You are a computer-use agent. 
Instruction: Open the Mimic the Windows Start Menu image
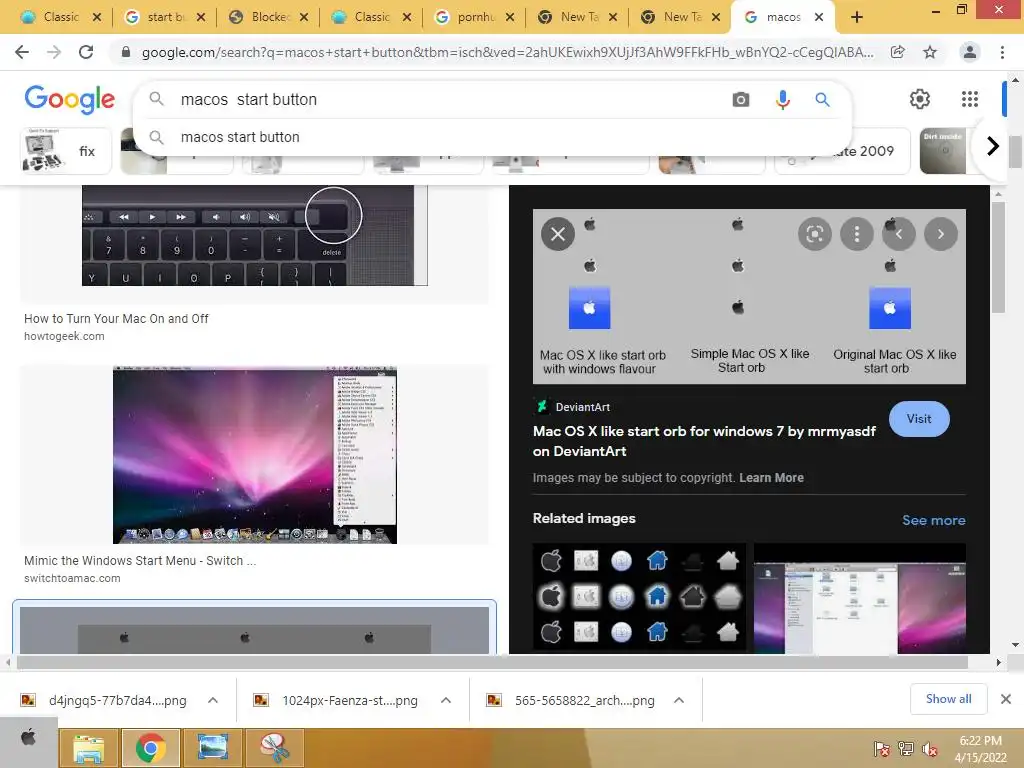tap(255, 455)
